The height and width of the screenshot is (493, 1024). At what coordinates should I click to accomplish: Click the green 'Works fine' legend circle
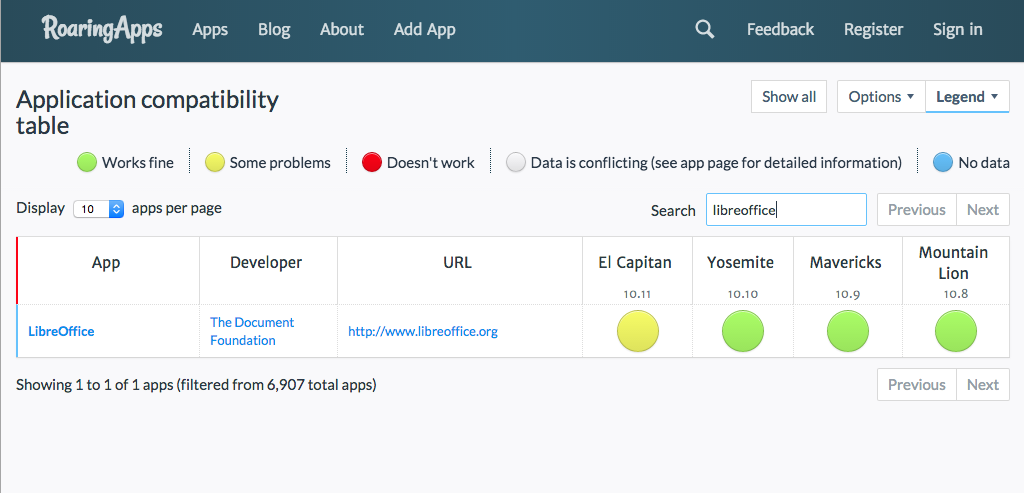click(x=87, y=163)
